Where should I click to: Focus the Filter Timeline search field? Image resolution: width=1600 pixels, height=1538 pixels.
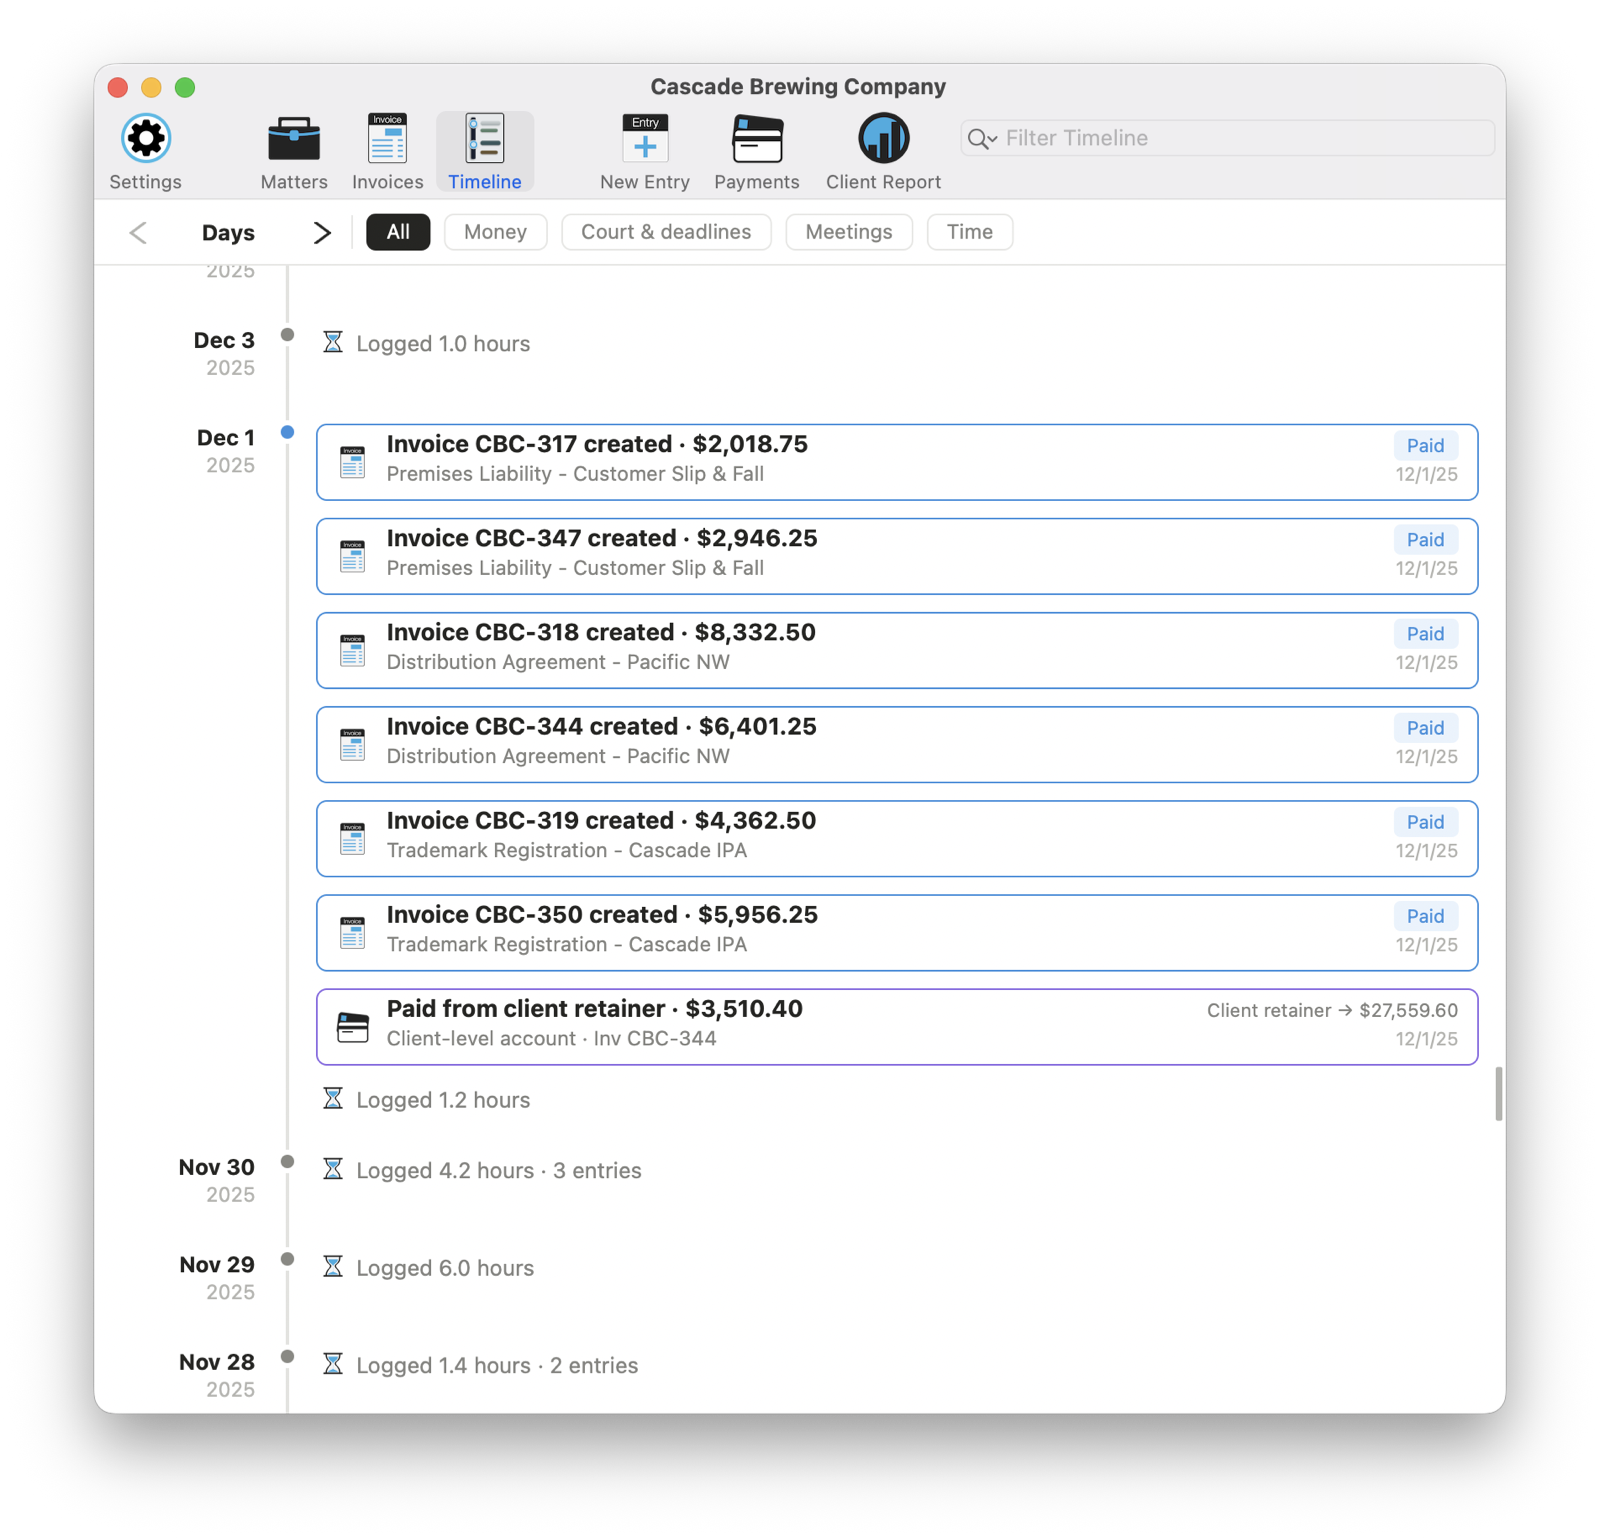click(1227, 138)
